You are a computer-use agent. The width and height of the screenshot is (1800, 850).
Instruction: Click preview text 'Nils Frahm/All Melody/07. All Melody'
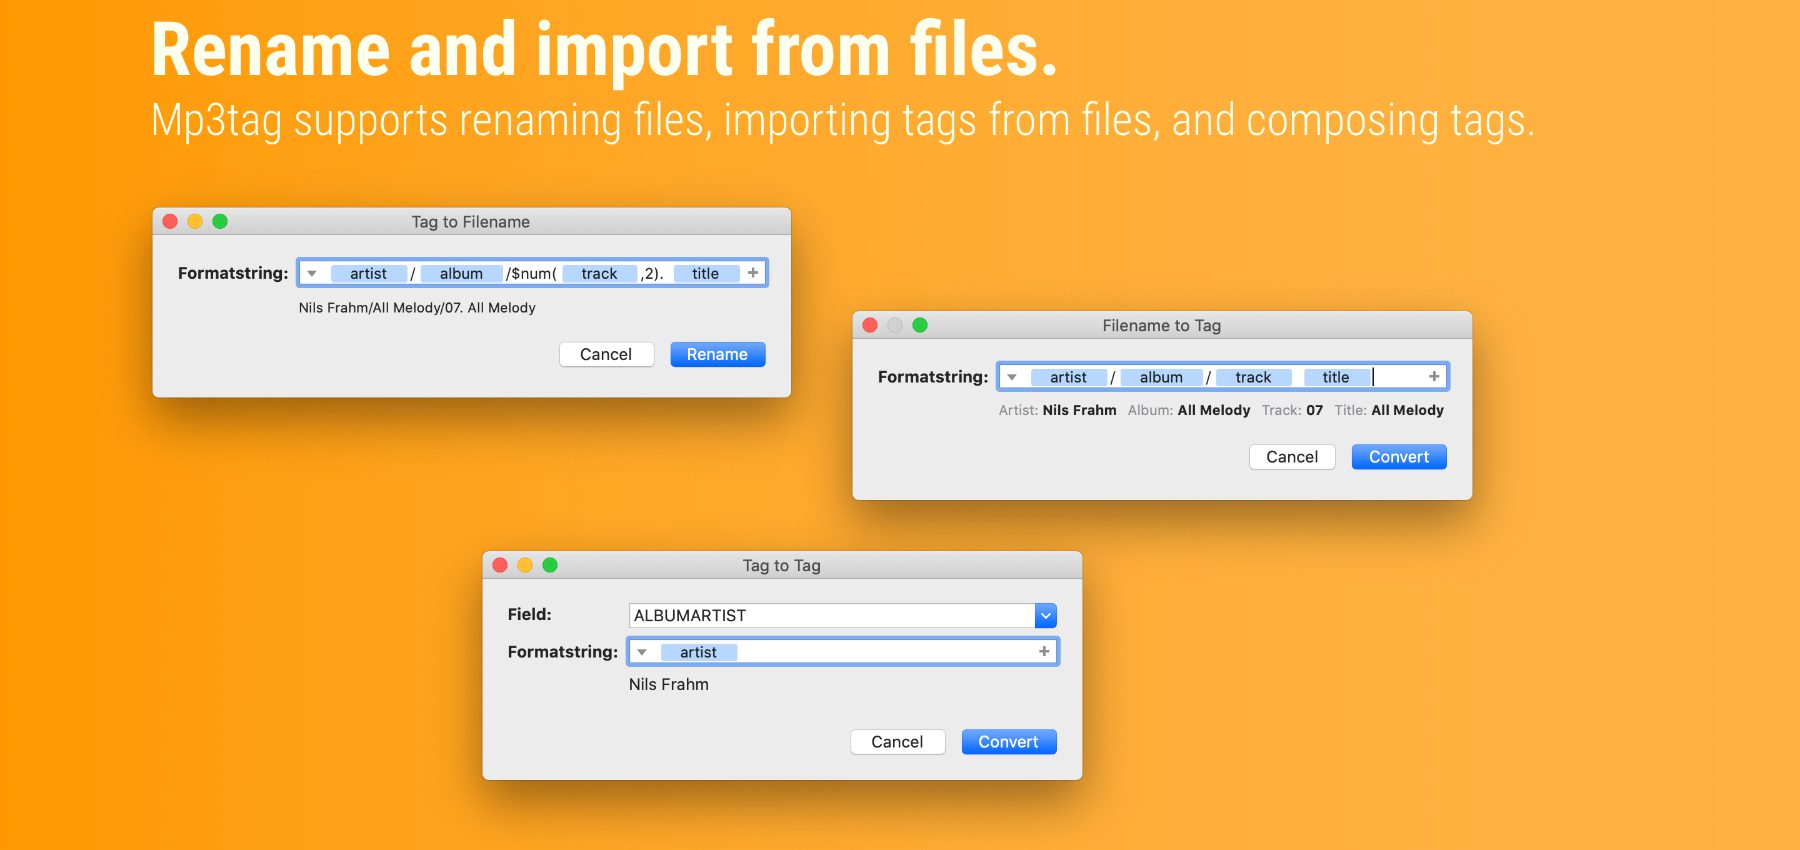(417, 308)
